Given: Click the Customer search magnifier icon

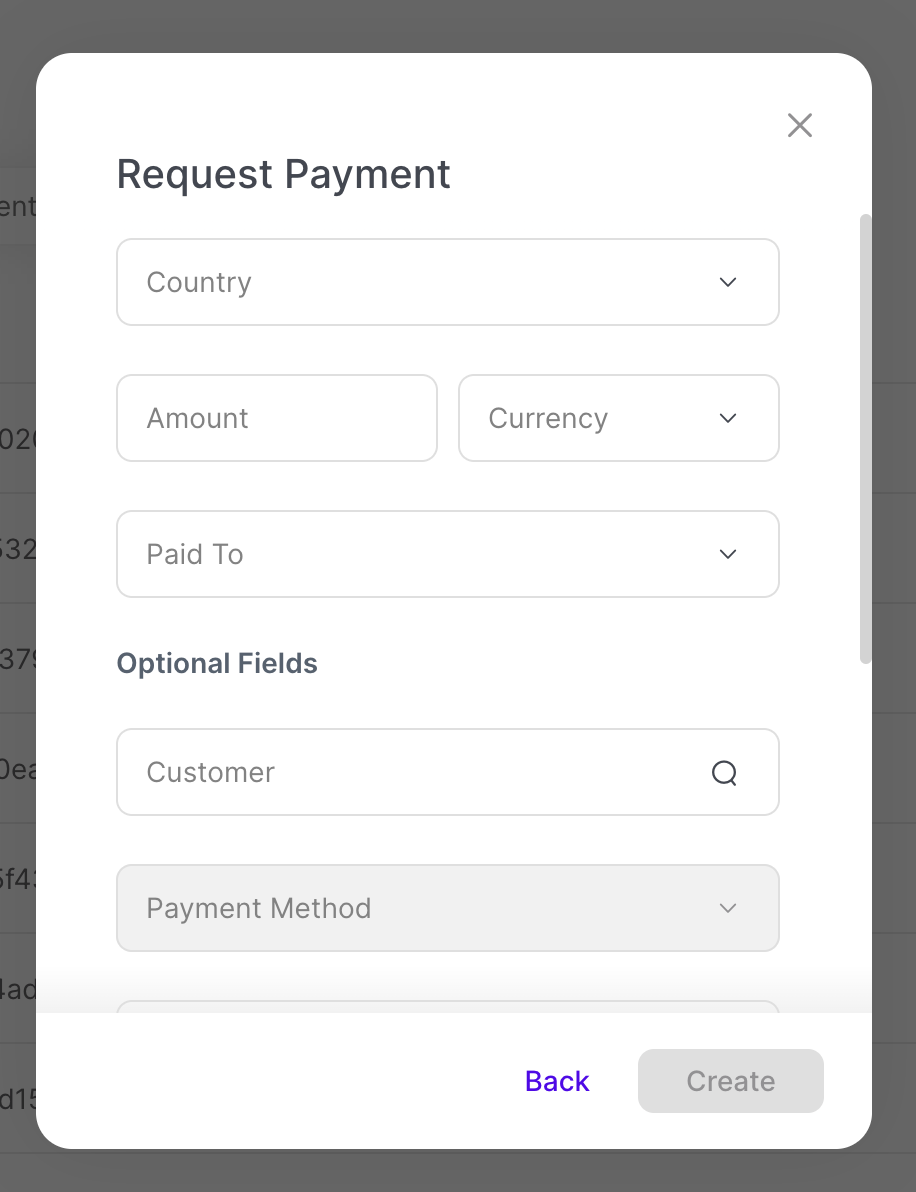Looking at the screenshot, I should point(724,773).
